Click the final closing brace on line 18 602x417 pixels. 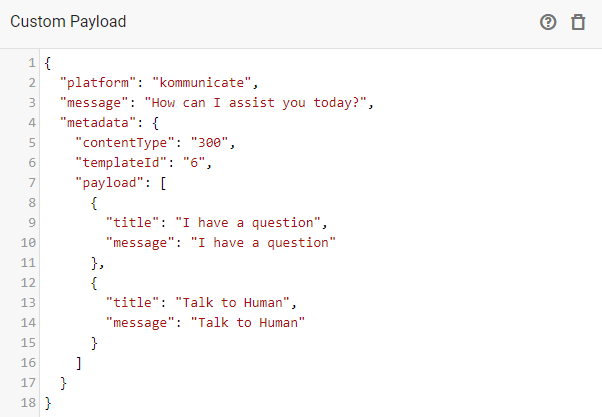(48, 404)
